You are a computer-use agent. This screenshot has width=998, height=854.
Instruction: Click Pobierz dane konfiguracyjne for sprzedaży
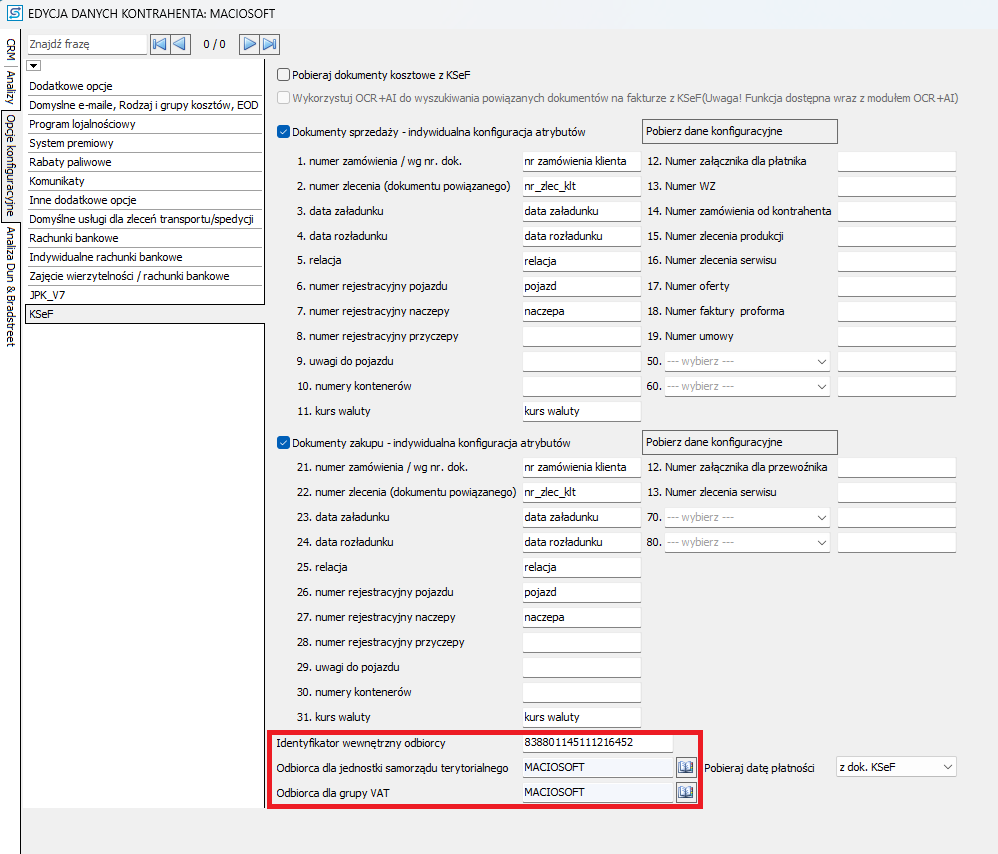pos(740,132)
